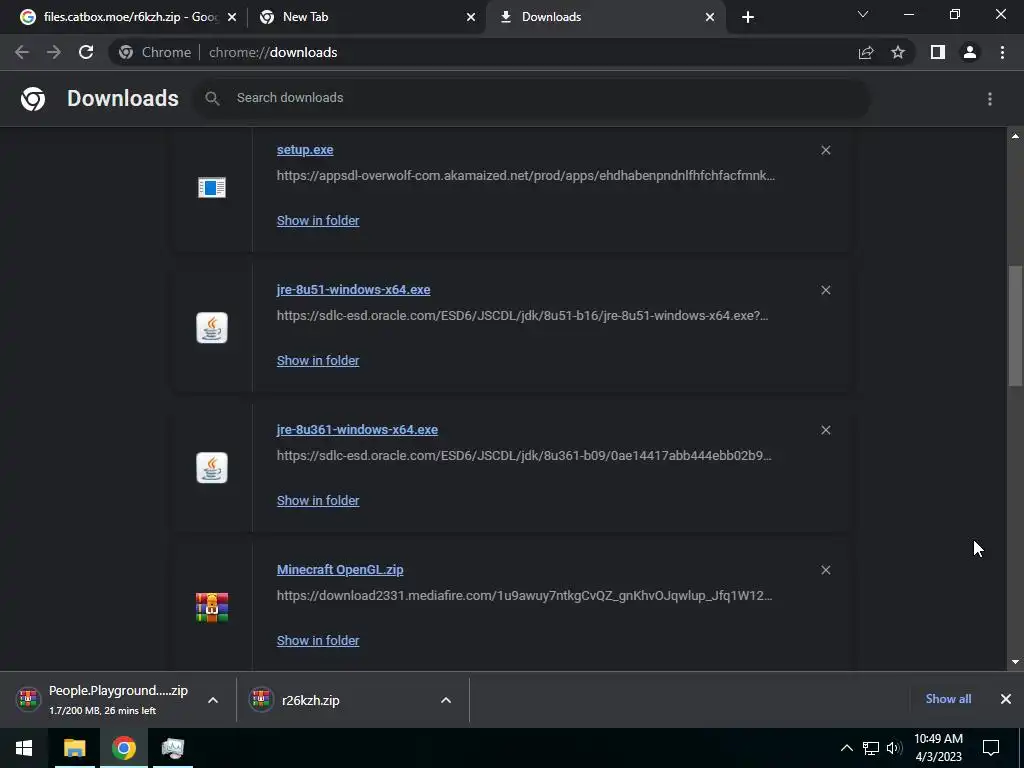Click the third taskbar app icon
1024x768 pixels.
(172, 748)
